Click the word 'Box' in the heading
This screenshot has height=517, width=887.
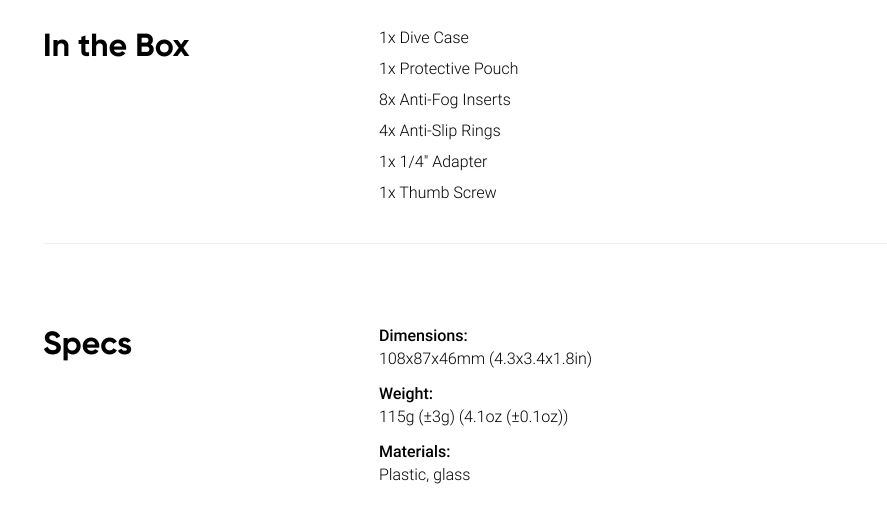point(162,45)
